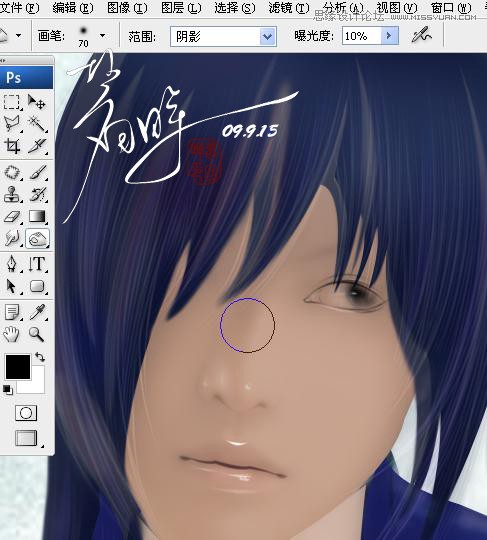This screenshot has width=487, height=540.
Task: Click the black foreground color swatch
Action: coord(18,367)
